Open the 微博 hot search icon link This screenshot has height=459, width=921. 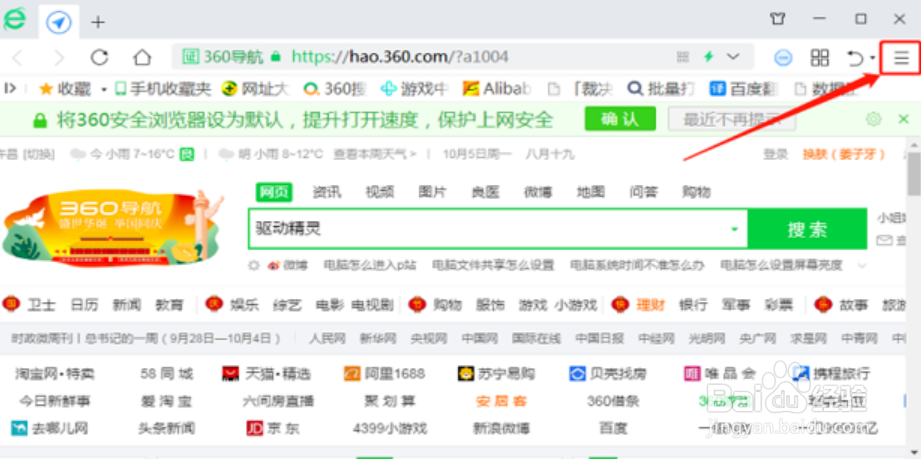pyautogui.click(x=287, y=266)
